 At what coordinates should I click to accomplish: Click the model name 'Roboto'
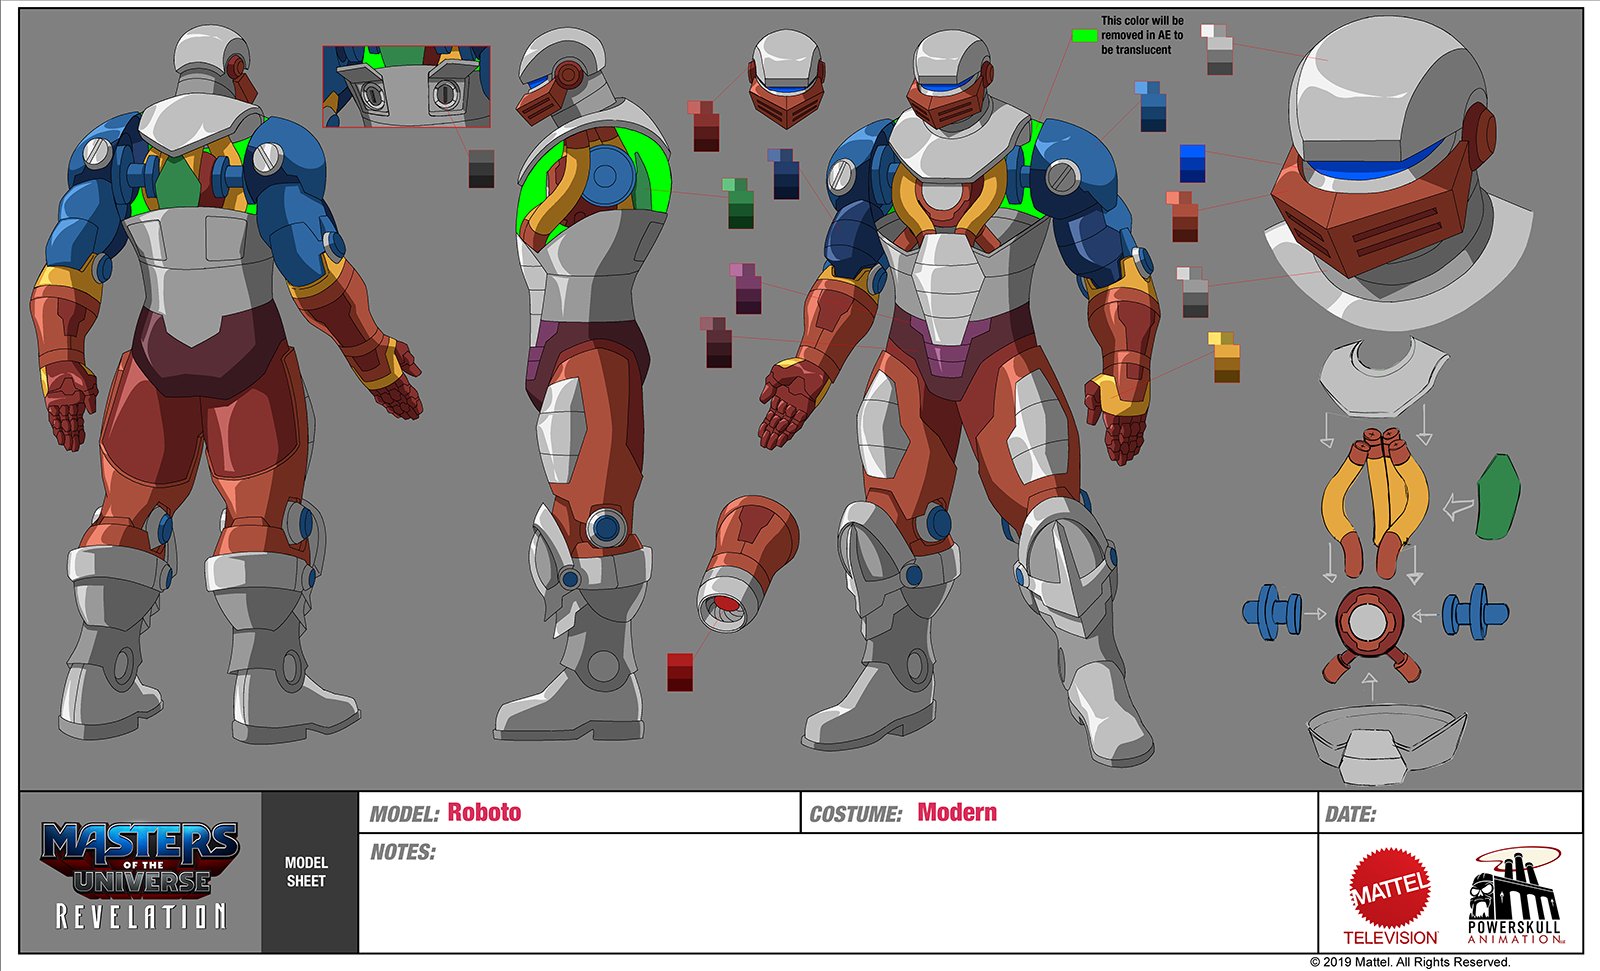coord(484,812)
